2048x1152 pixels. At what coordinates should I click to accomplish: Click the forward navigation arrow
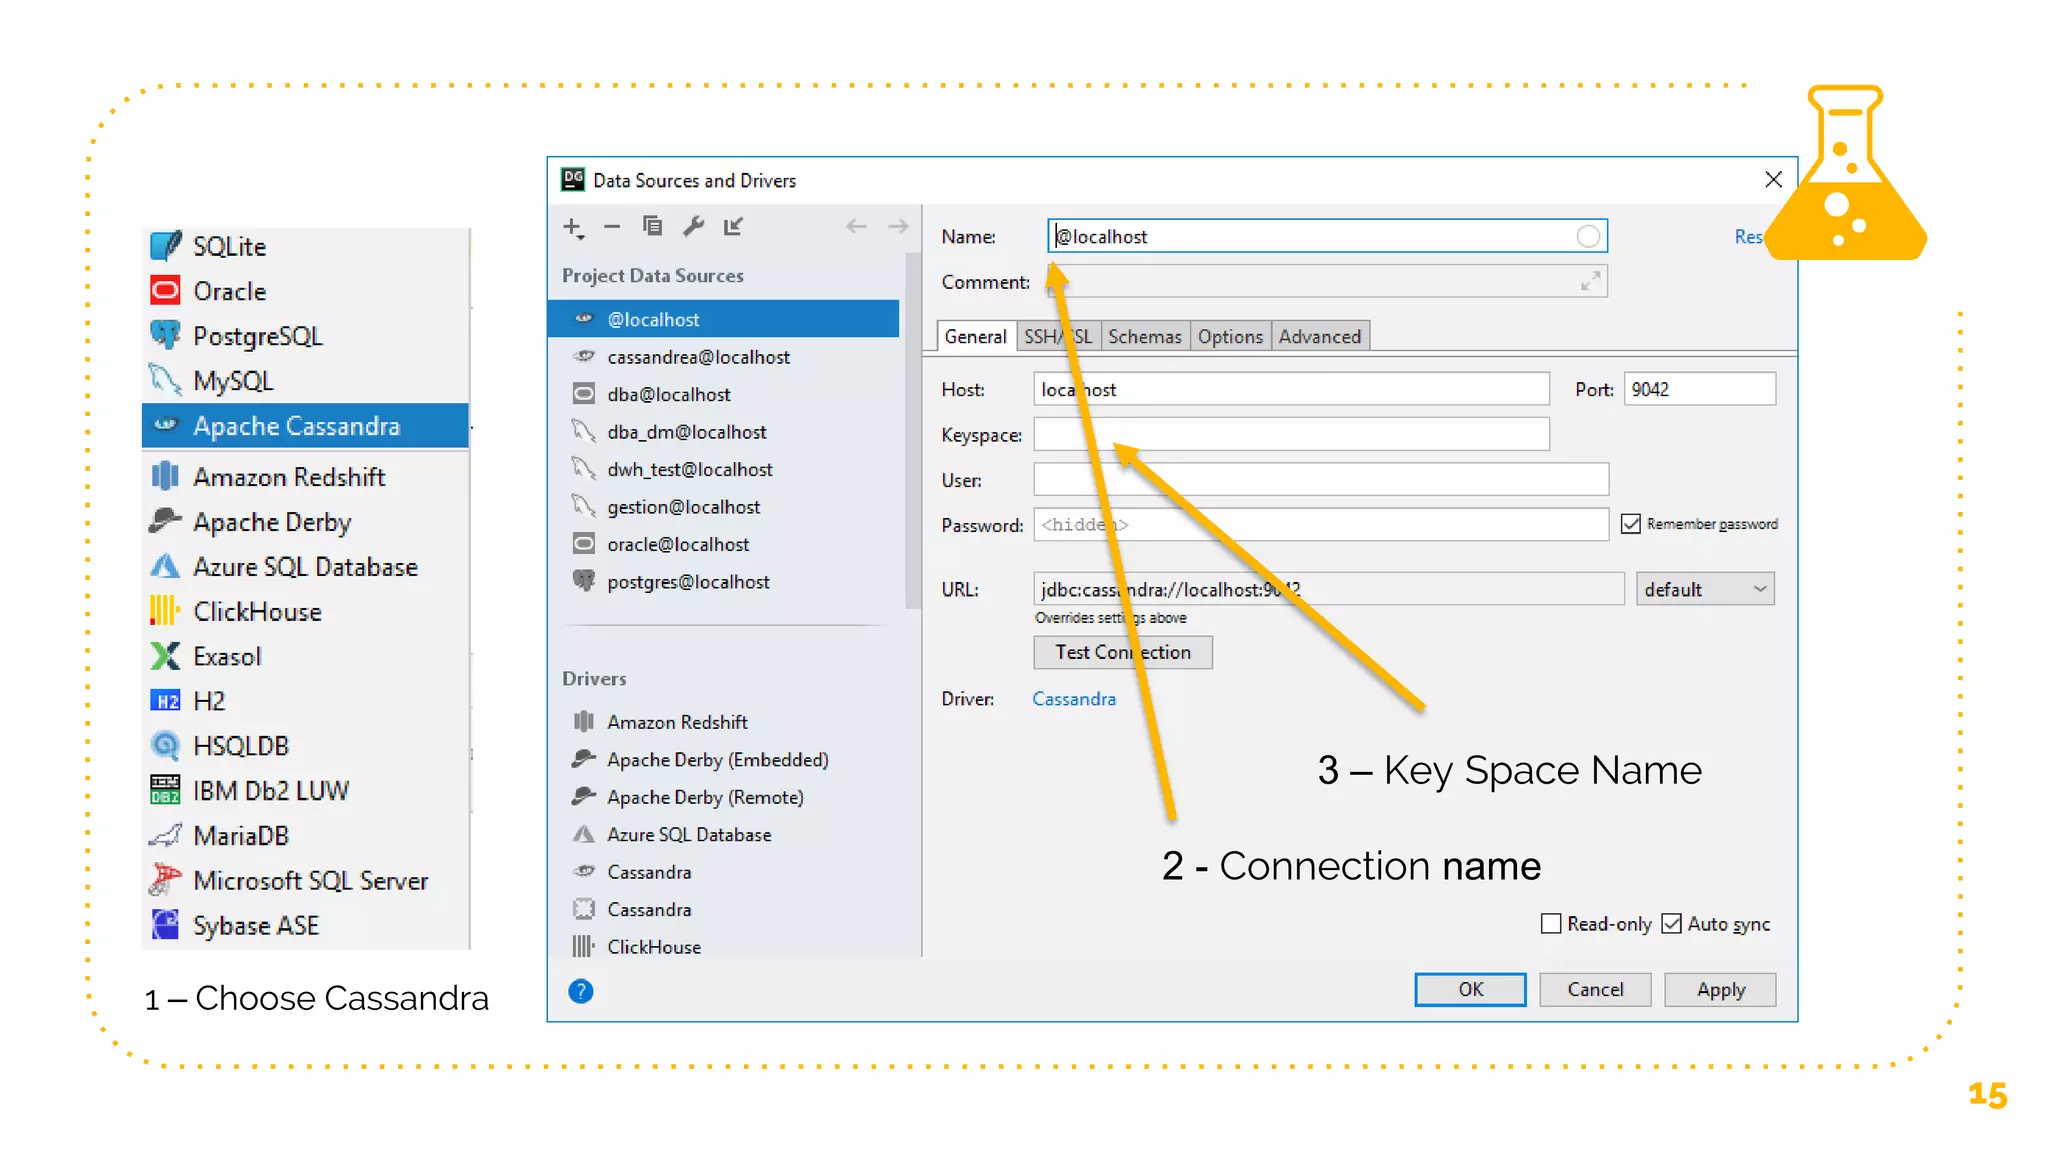click(898, 226)
